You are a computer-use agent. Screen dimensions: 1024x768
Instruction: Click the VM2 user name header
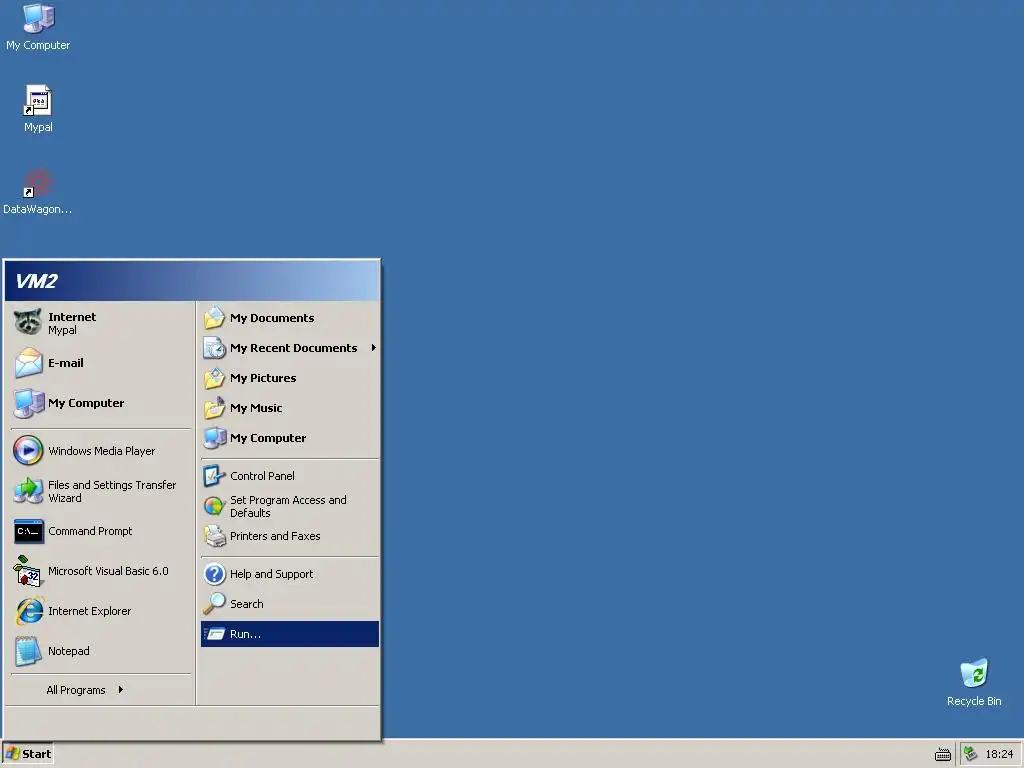(37, 281)
